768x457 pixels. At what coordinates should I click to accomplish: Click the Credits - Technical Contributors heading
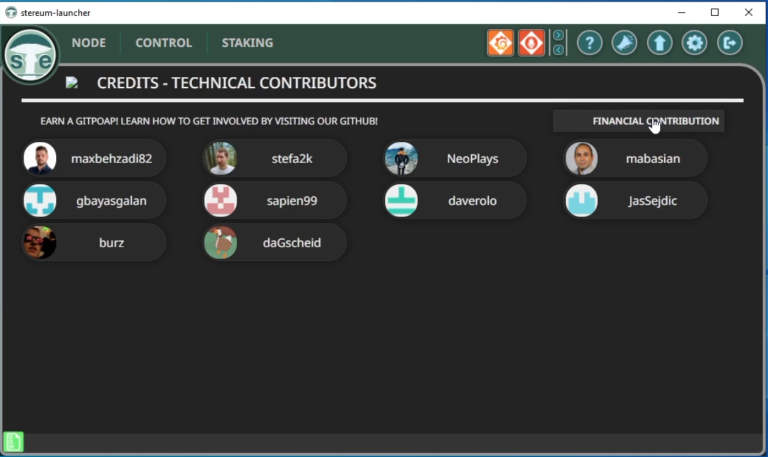237,83
